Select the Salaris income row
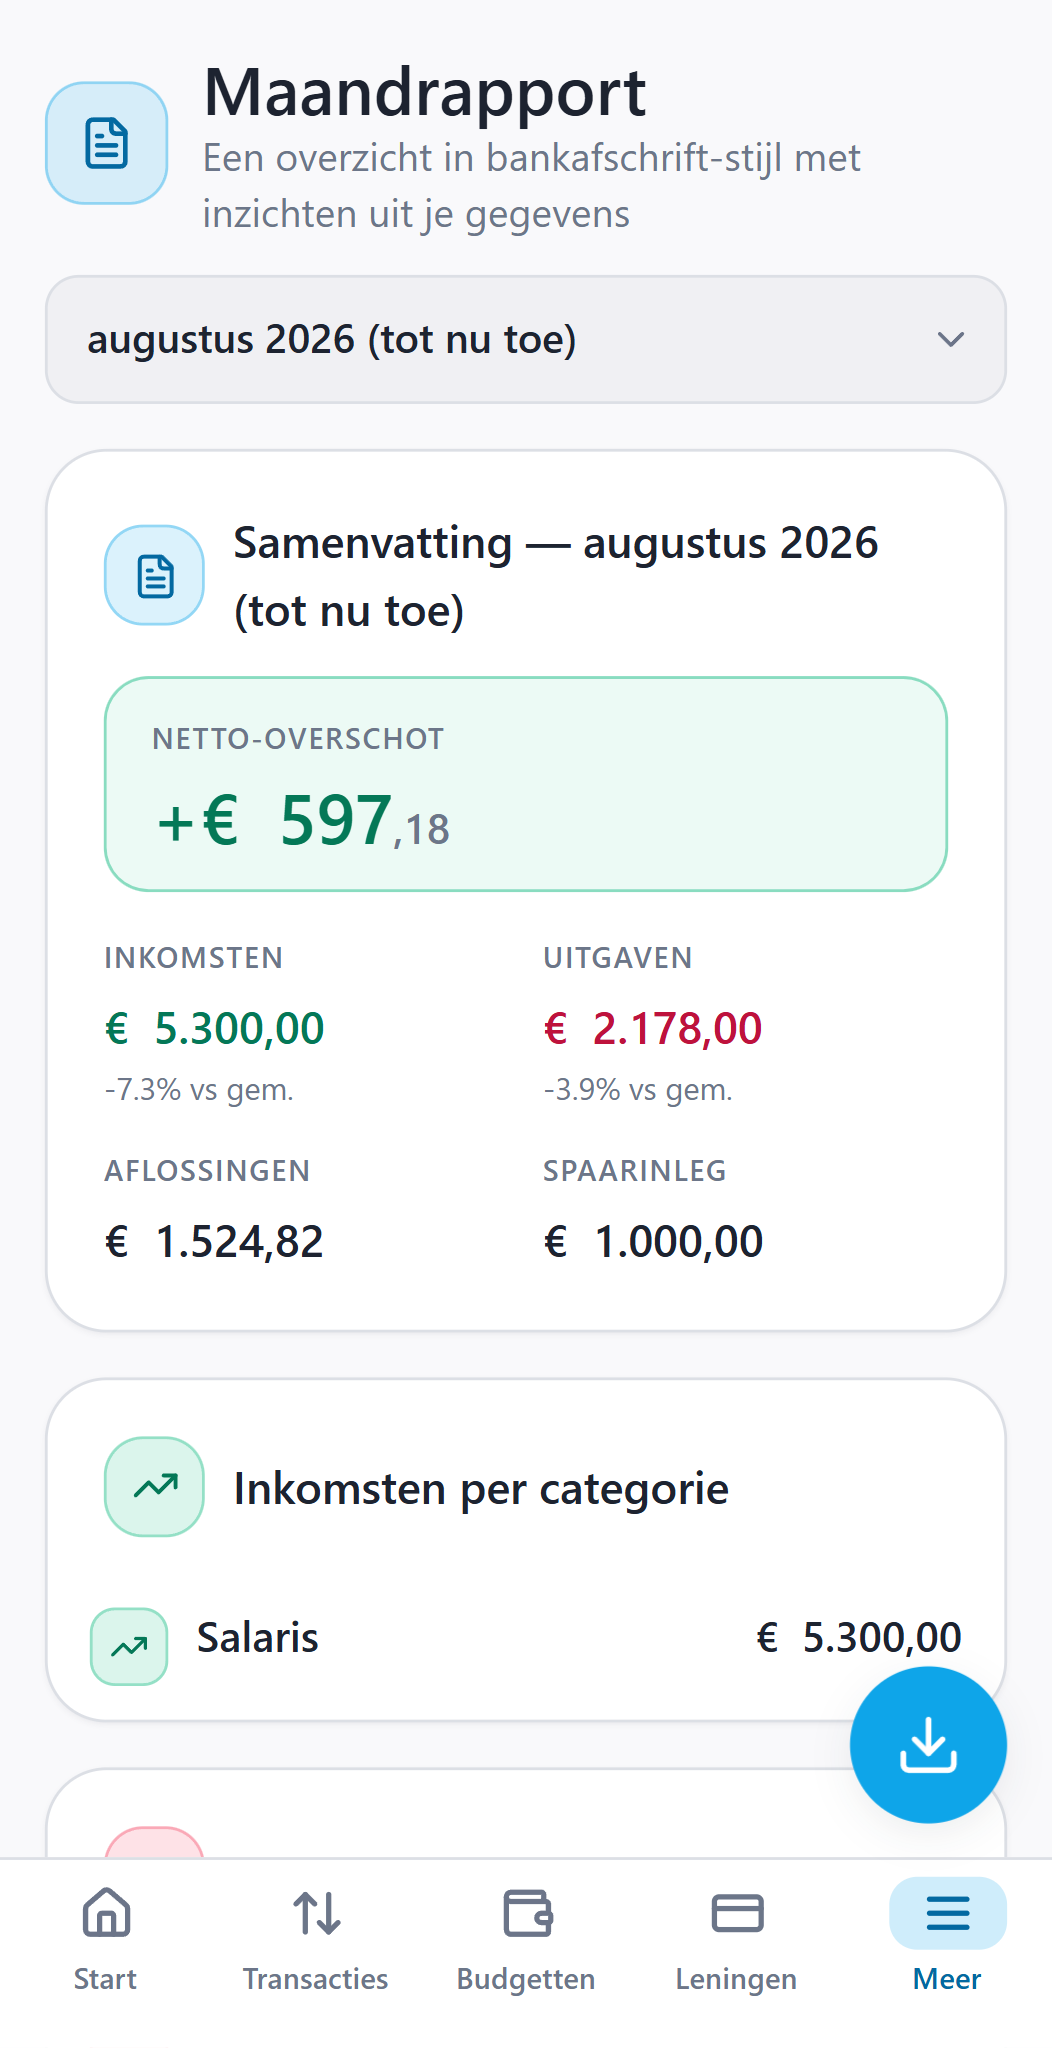The width and height of the screenshot is (1052, 2048). pyautogui.click(x=526, y=1638)
